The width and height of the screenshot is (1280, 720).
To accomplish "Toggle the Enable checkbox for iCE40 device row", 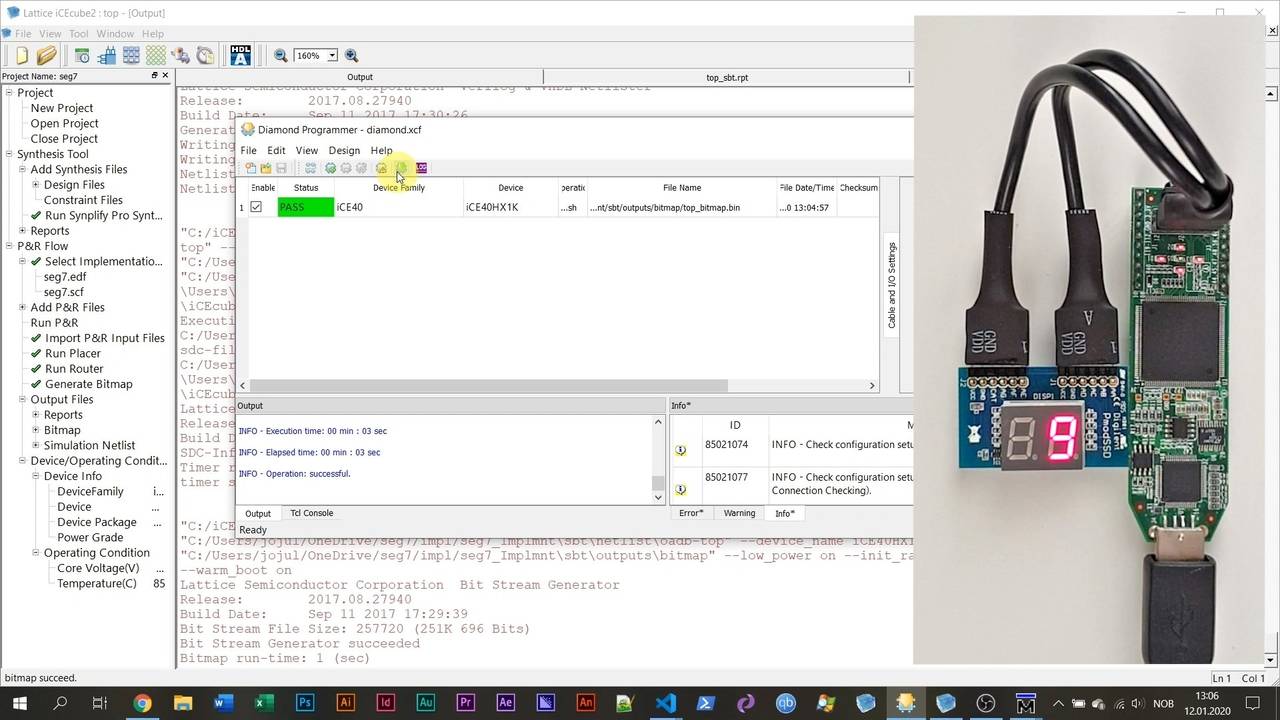I will [256, 207].
